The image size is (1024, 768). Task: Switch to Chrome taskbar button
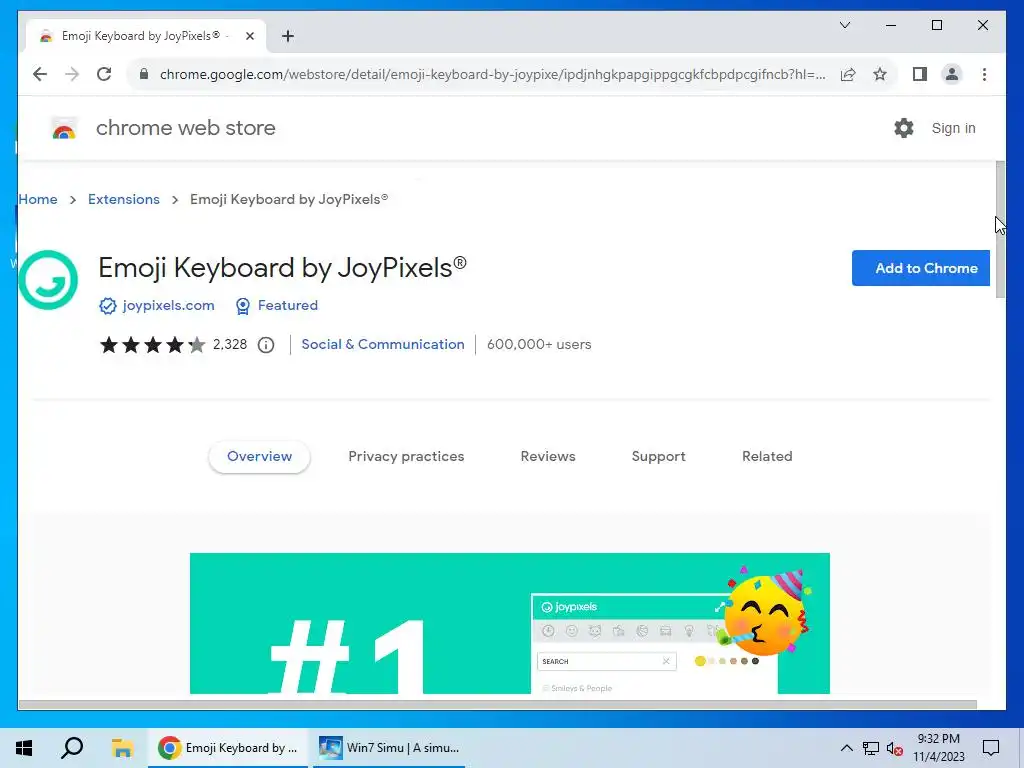[x=229, y=748]
